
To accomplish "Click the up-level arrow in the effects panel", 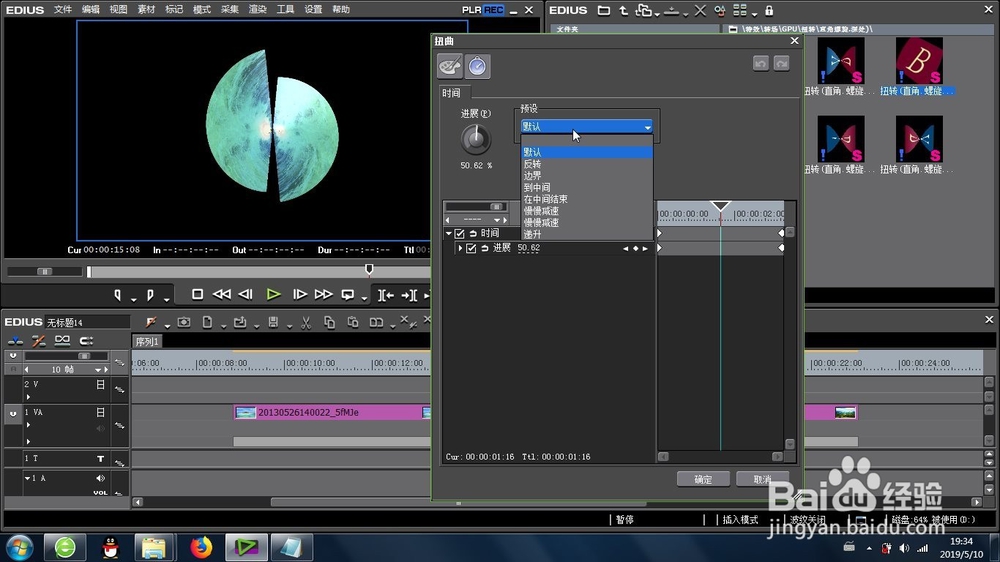I will pos(623,10).
